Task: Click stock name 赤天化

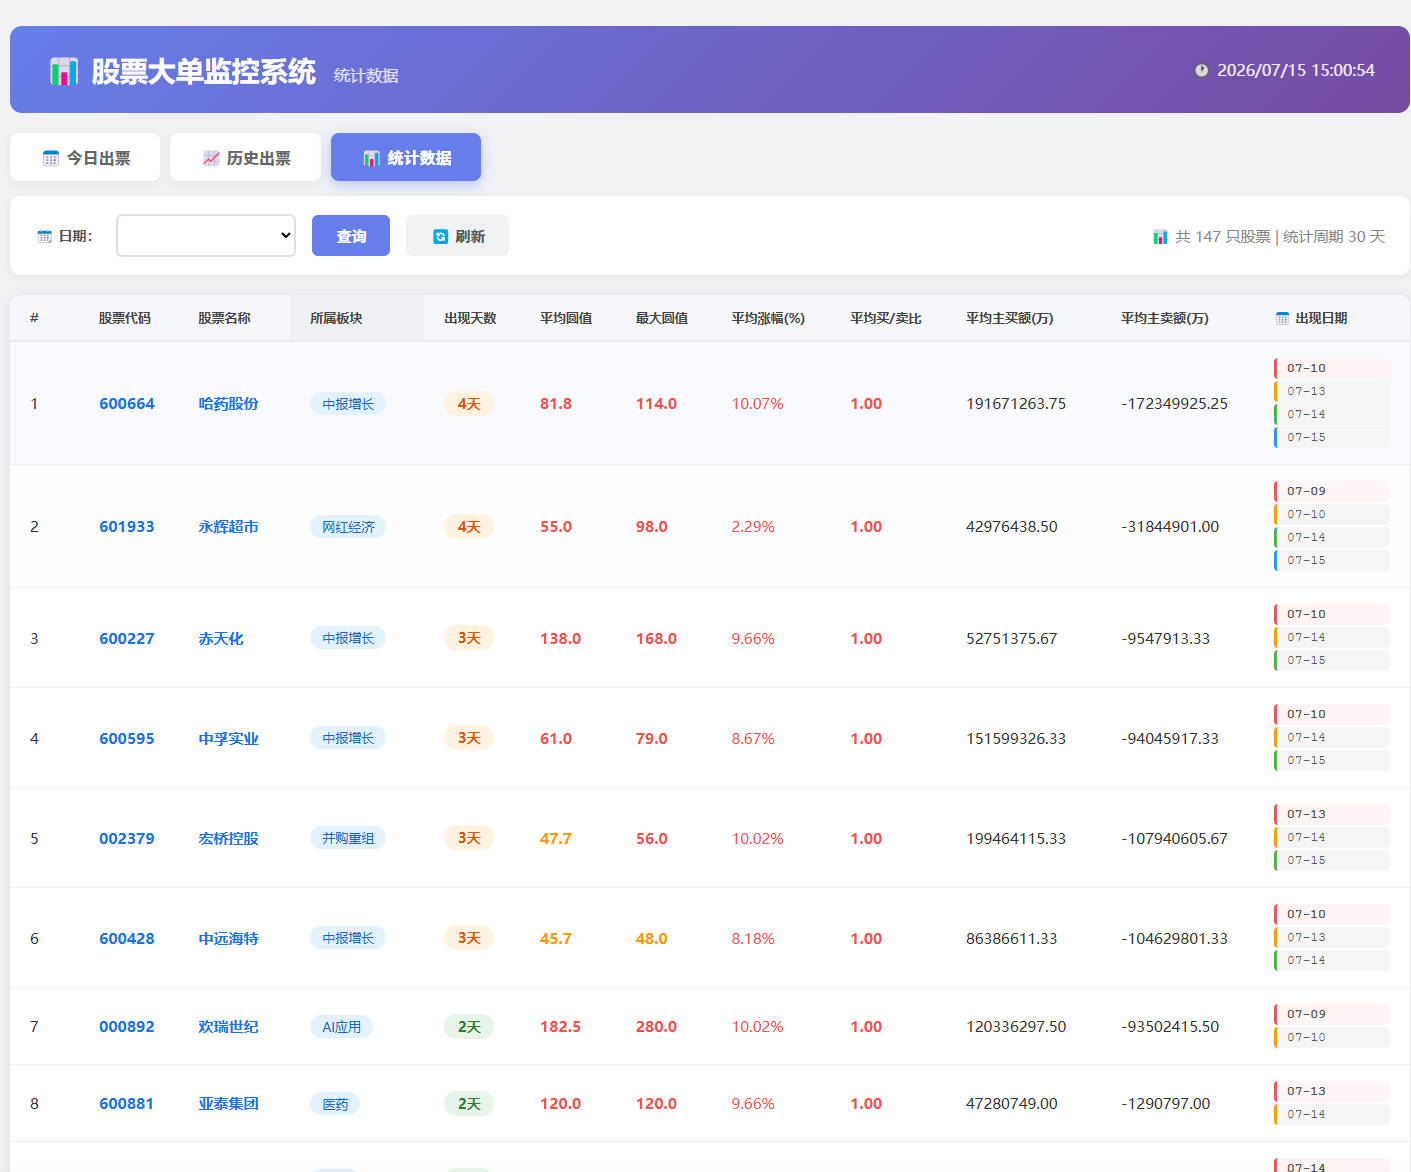Action: (x=221, y=638)
